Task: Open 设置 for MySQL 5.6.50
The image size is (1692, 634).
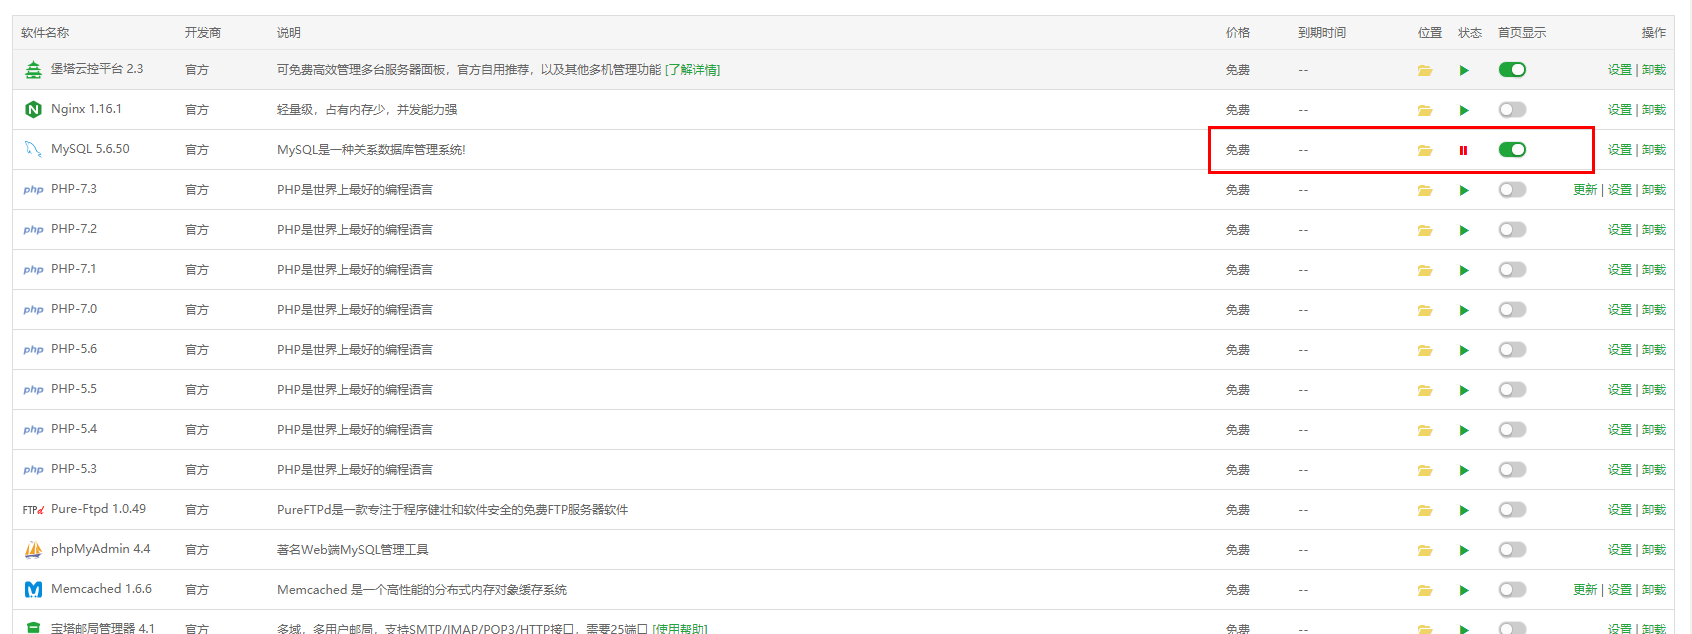Action: [x=1620, y=150]
